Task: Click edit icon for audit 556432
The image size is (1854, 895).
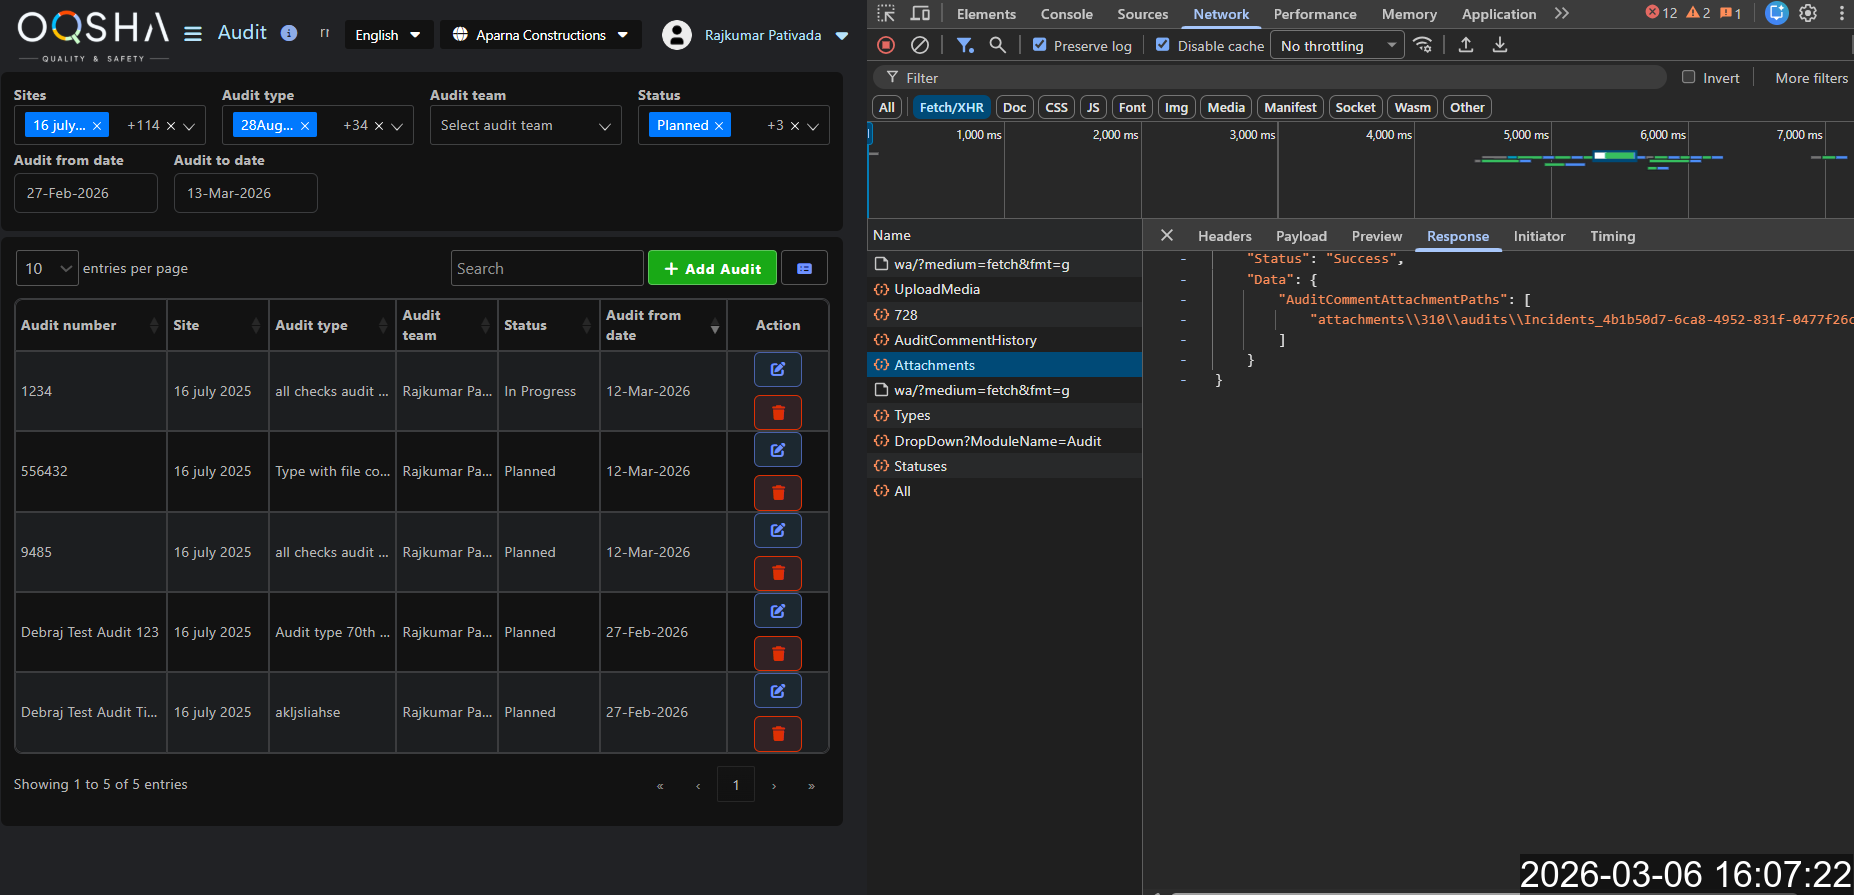Action: click(777, 450)
